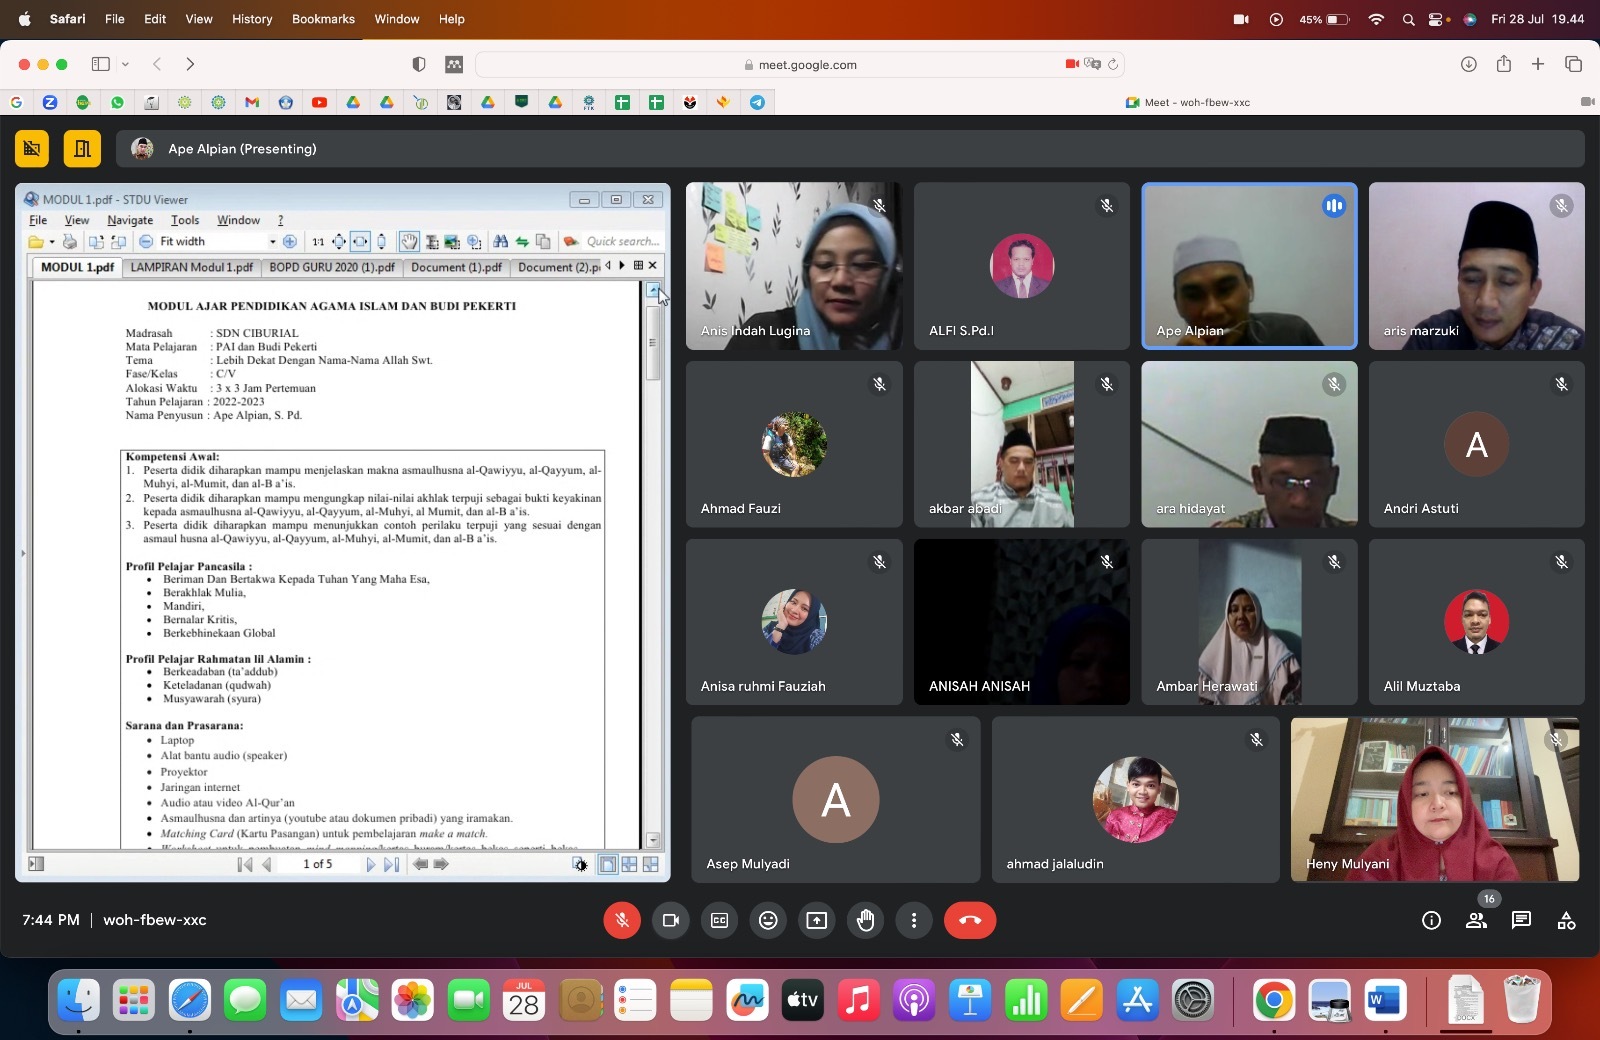
Task: Show the participants people panel
Action: (x=1476, y=920)
